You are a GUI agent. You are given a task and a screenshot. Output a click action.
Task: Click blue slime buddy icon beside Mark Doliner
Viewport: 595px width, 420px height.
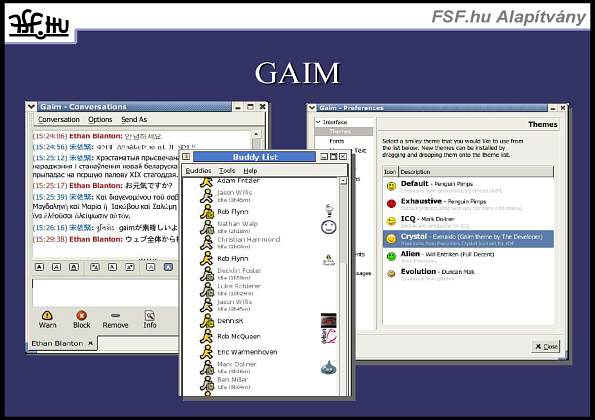[328, 367]
